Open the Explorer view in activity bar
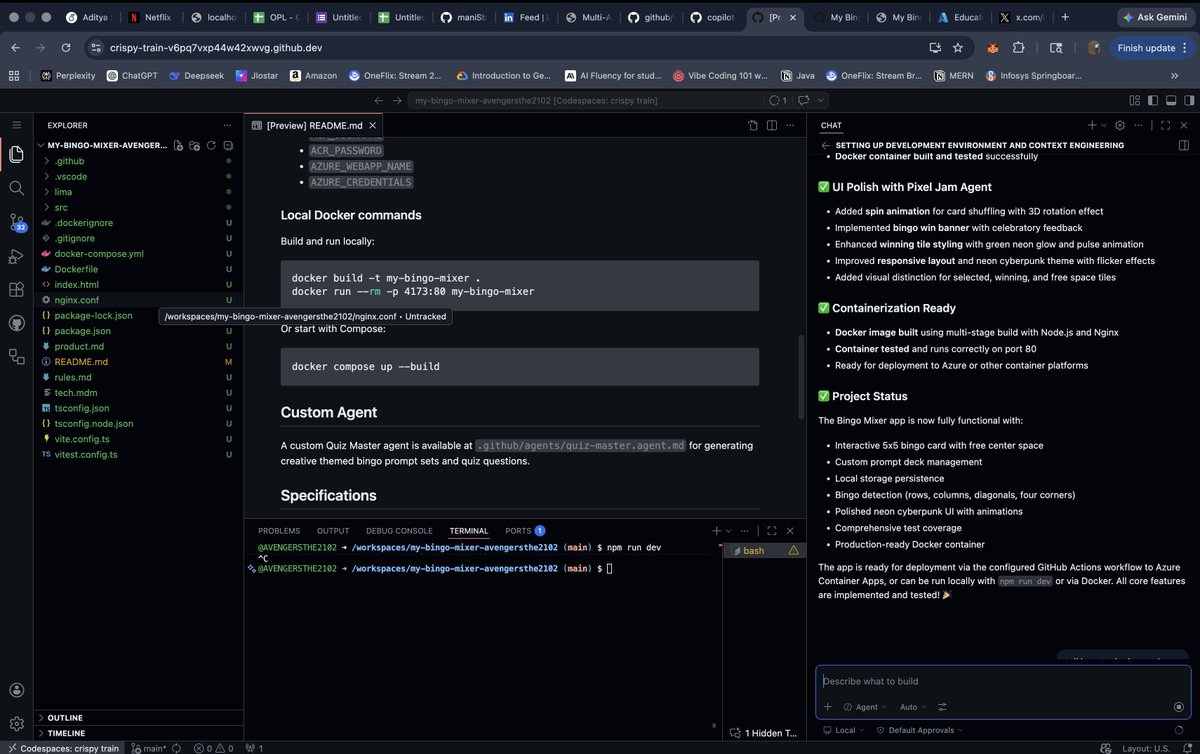Screen dimensions: 1200x754 (16, 154)
